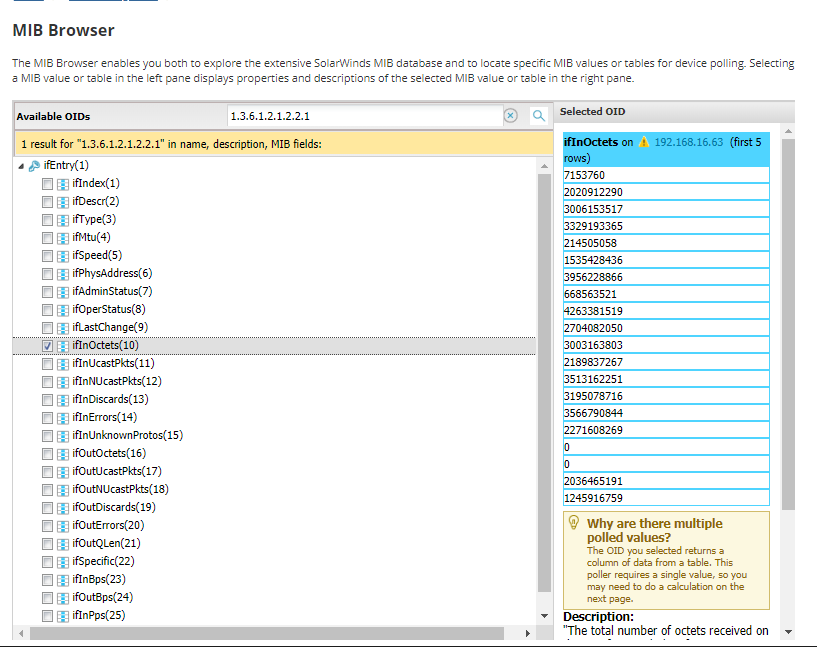Click the table icon for ifMtu(4)
817x647 pixels.
(63, 238)
